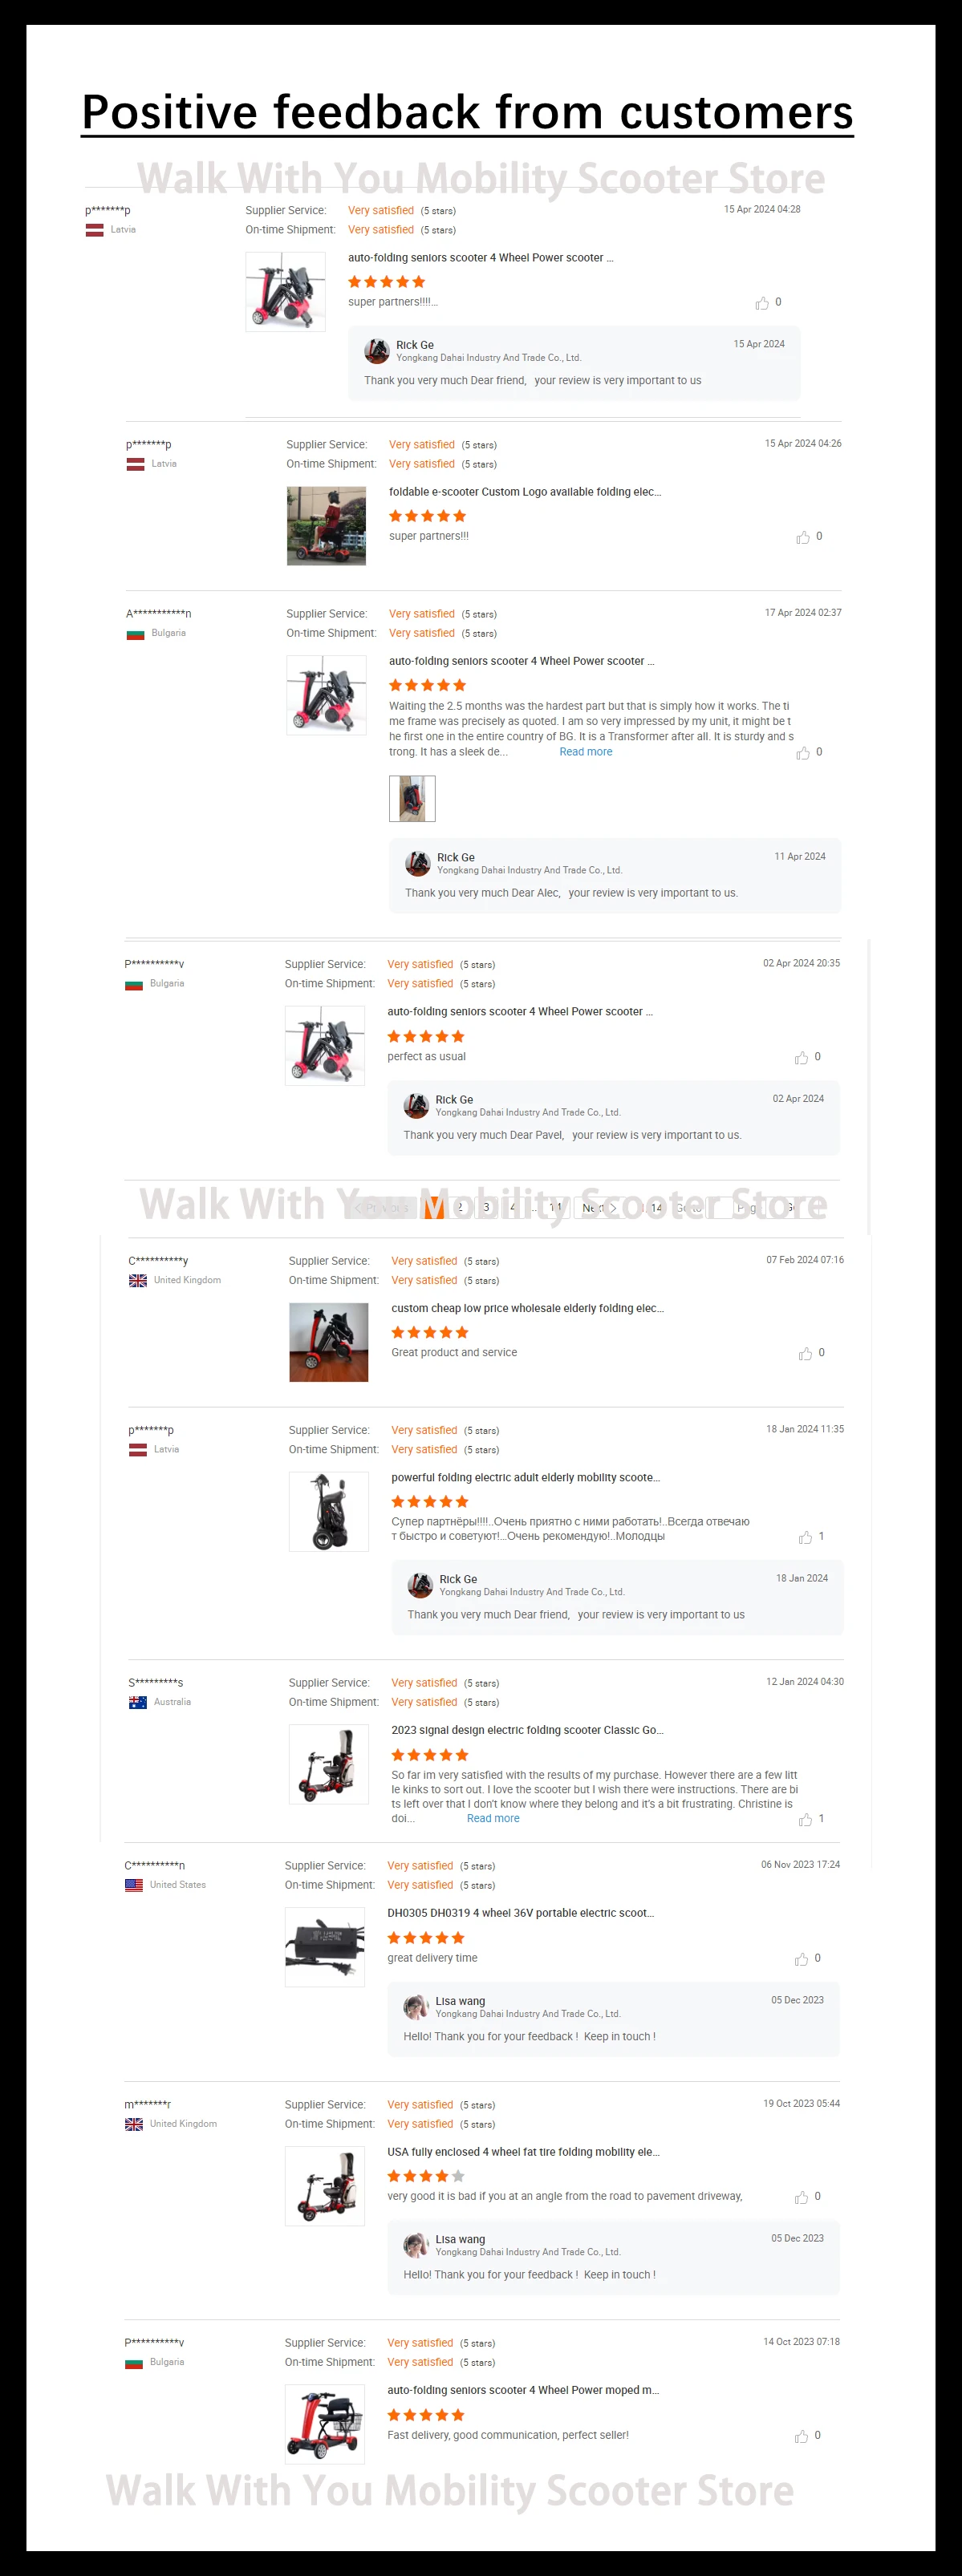Open page 3 in the pagination
The width and height of the screenshot is (962, 2576).
point(487,1208)
